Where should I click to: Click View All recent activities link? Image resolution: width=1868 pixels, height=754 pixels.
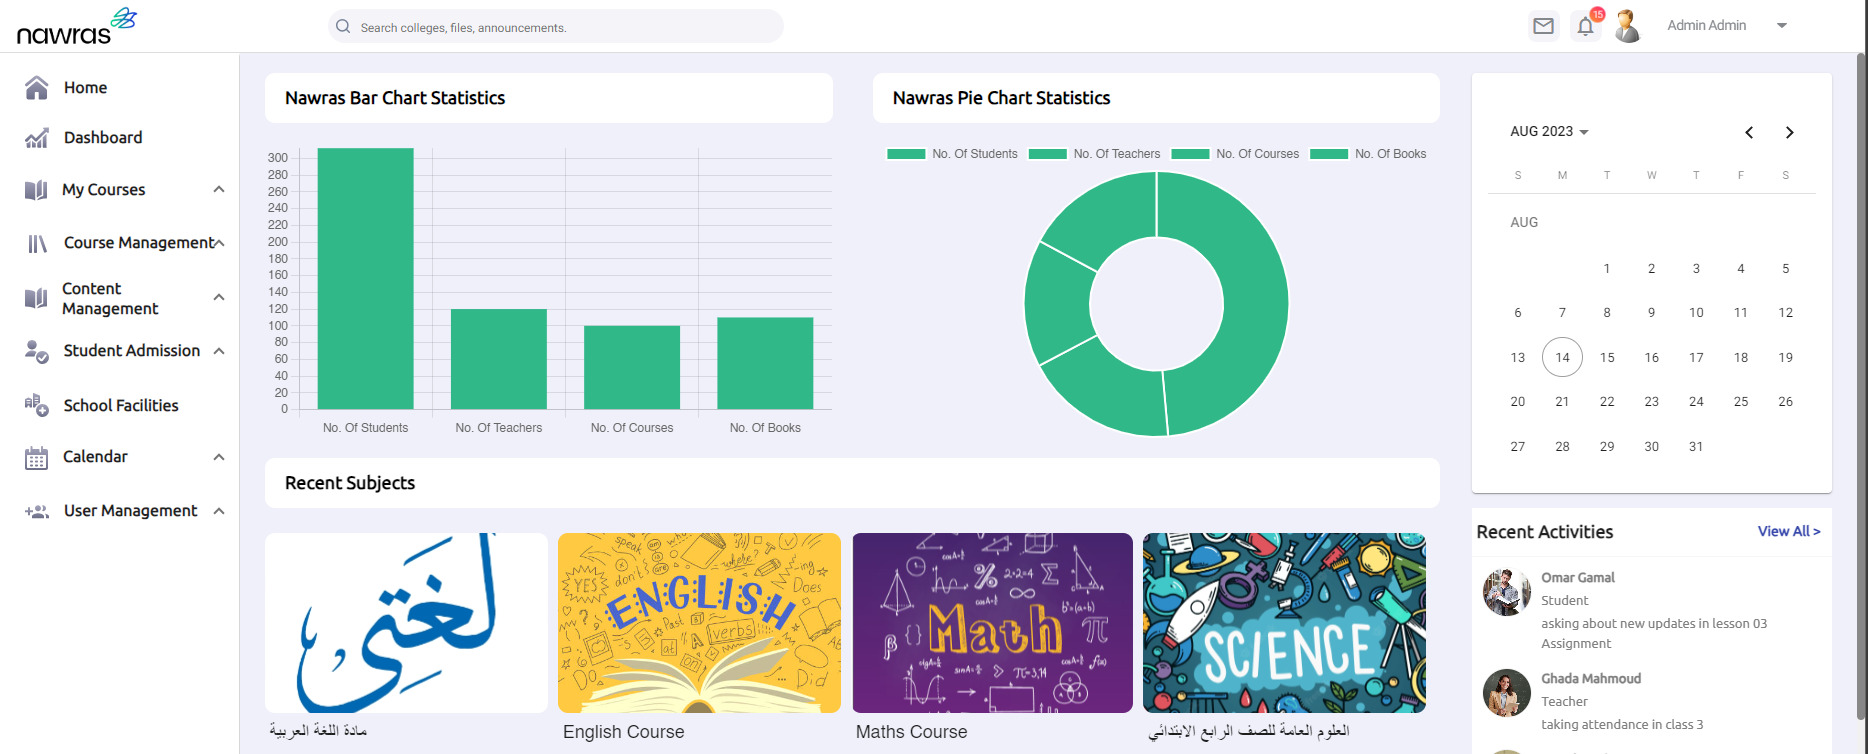(x=1789, y=532)
